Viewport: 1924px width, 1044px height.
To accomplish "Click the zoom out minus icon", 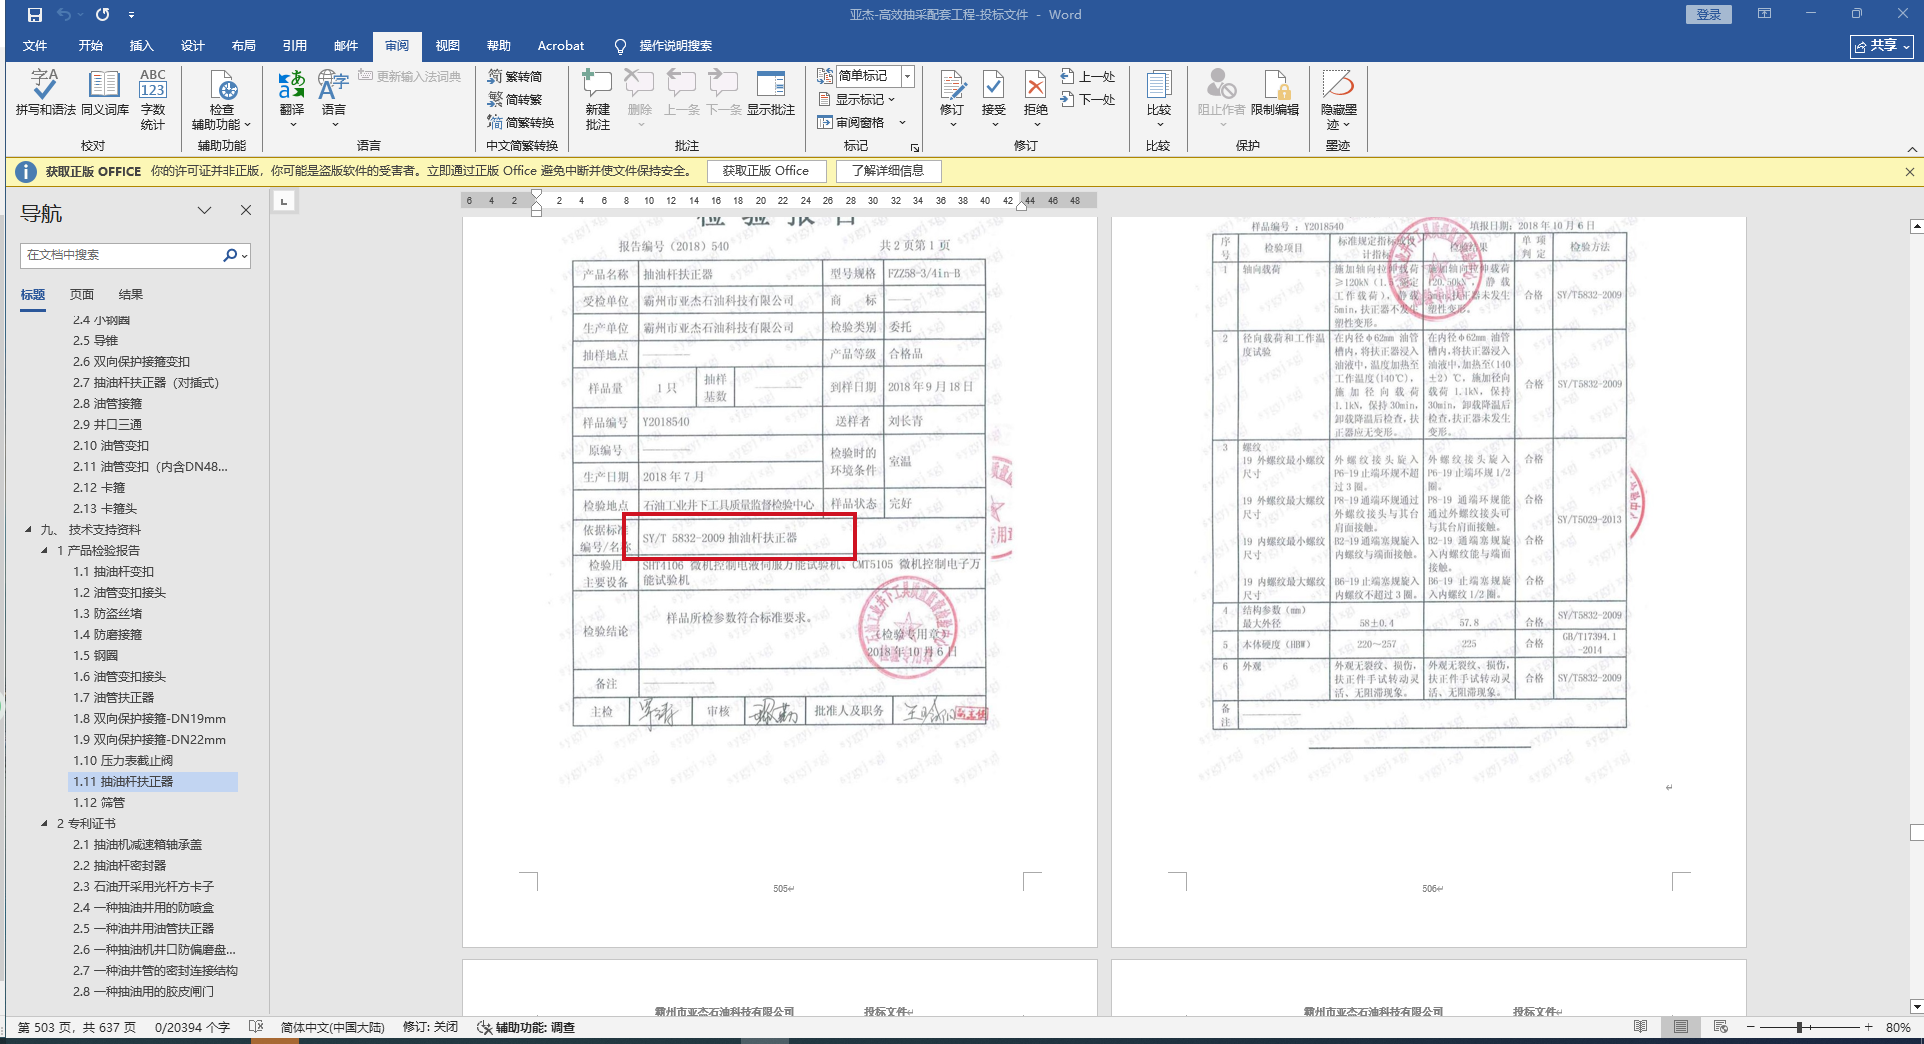I will pyautogui.click(x=1751, y=1027).
